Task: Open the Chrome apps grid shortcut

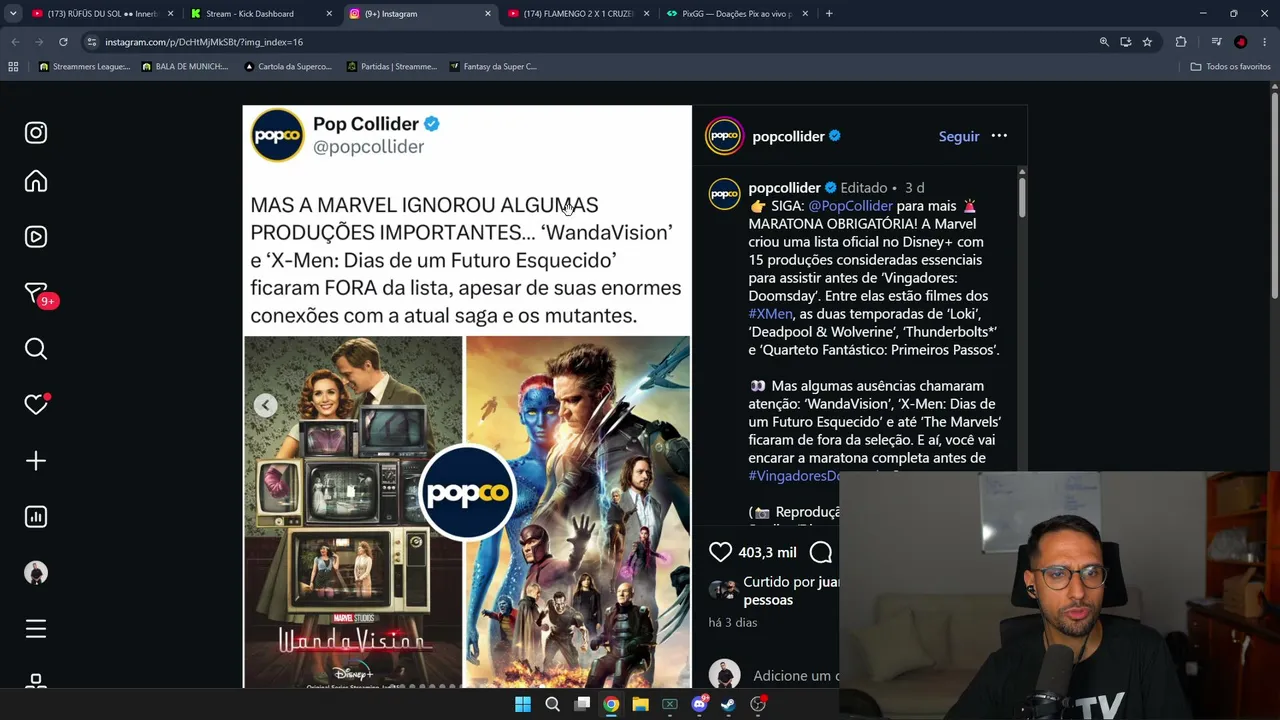Action: (13, 67)
